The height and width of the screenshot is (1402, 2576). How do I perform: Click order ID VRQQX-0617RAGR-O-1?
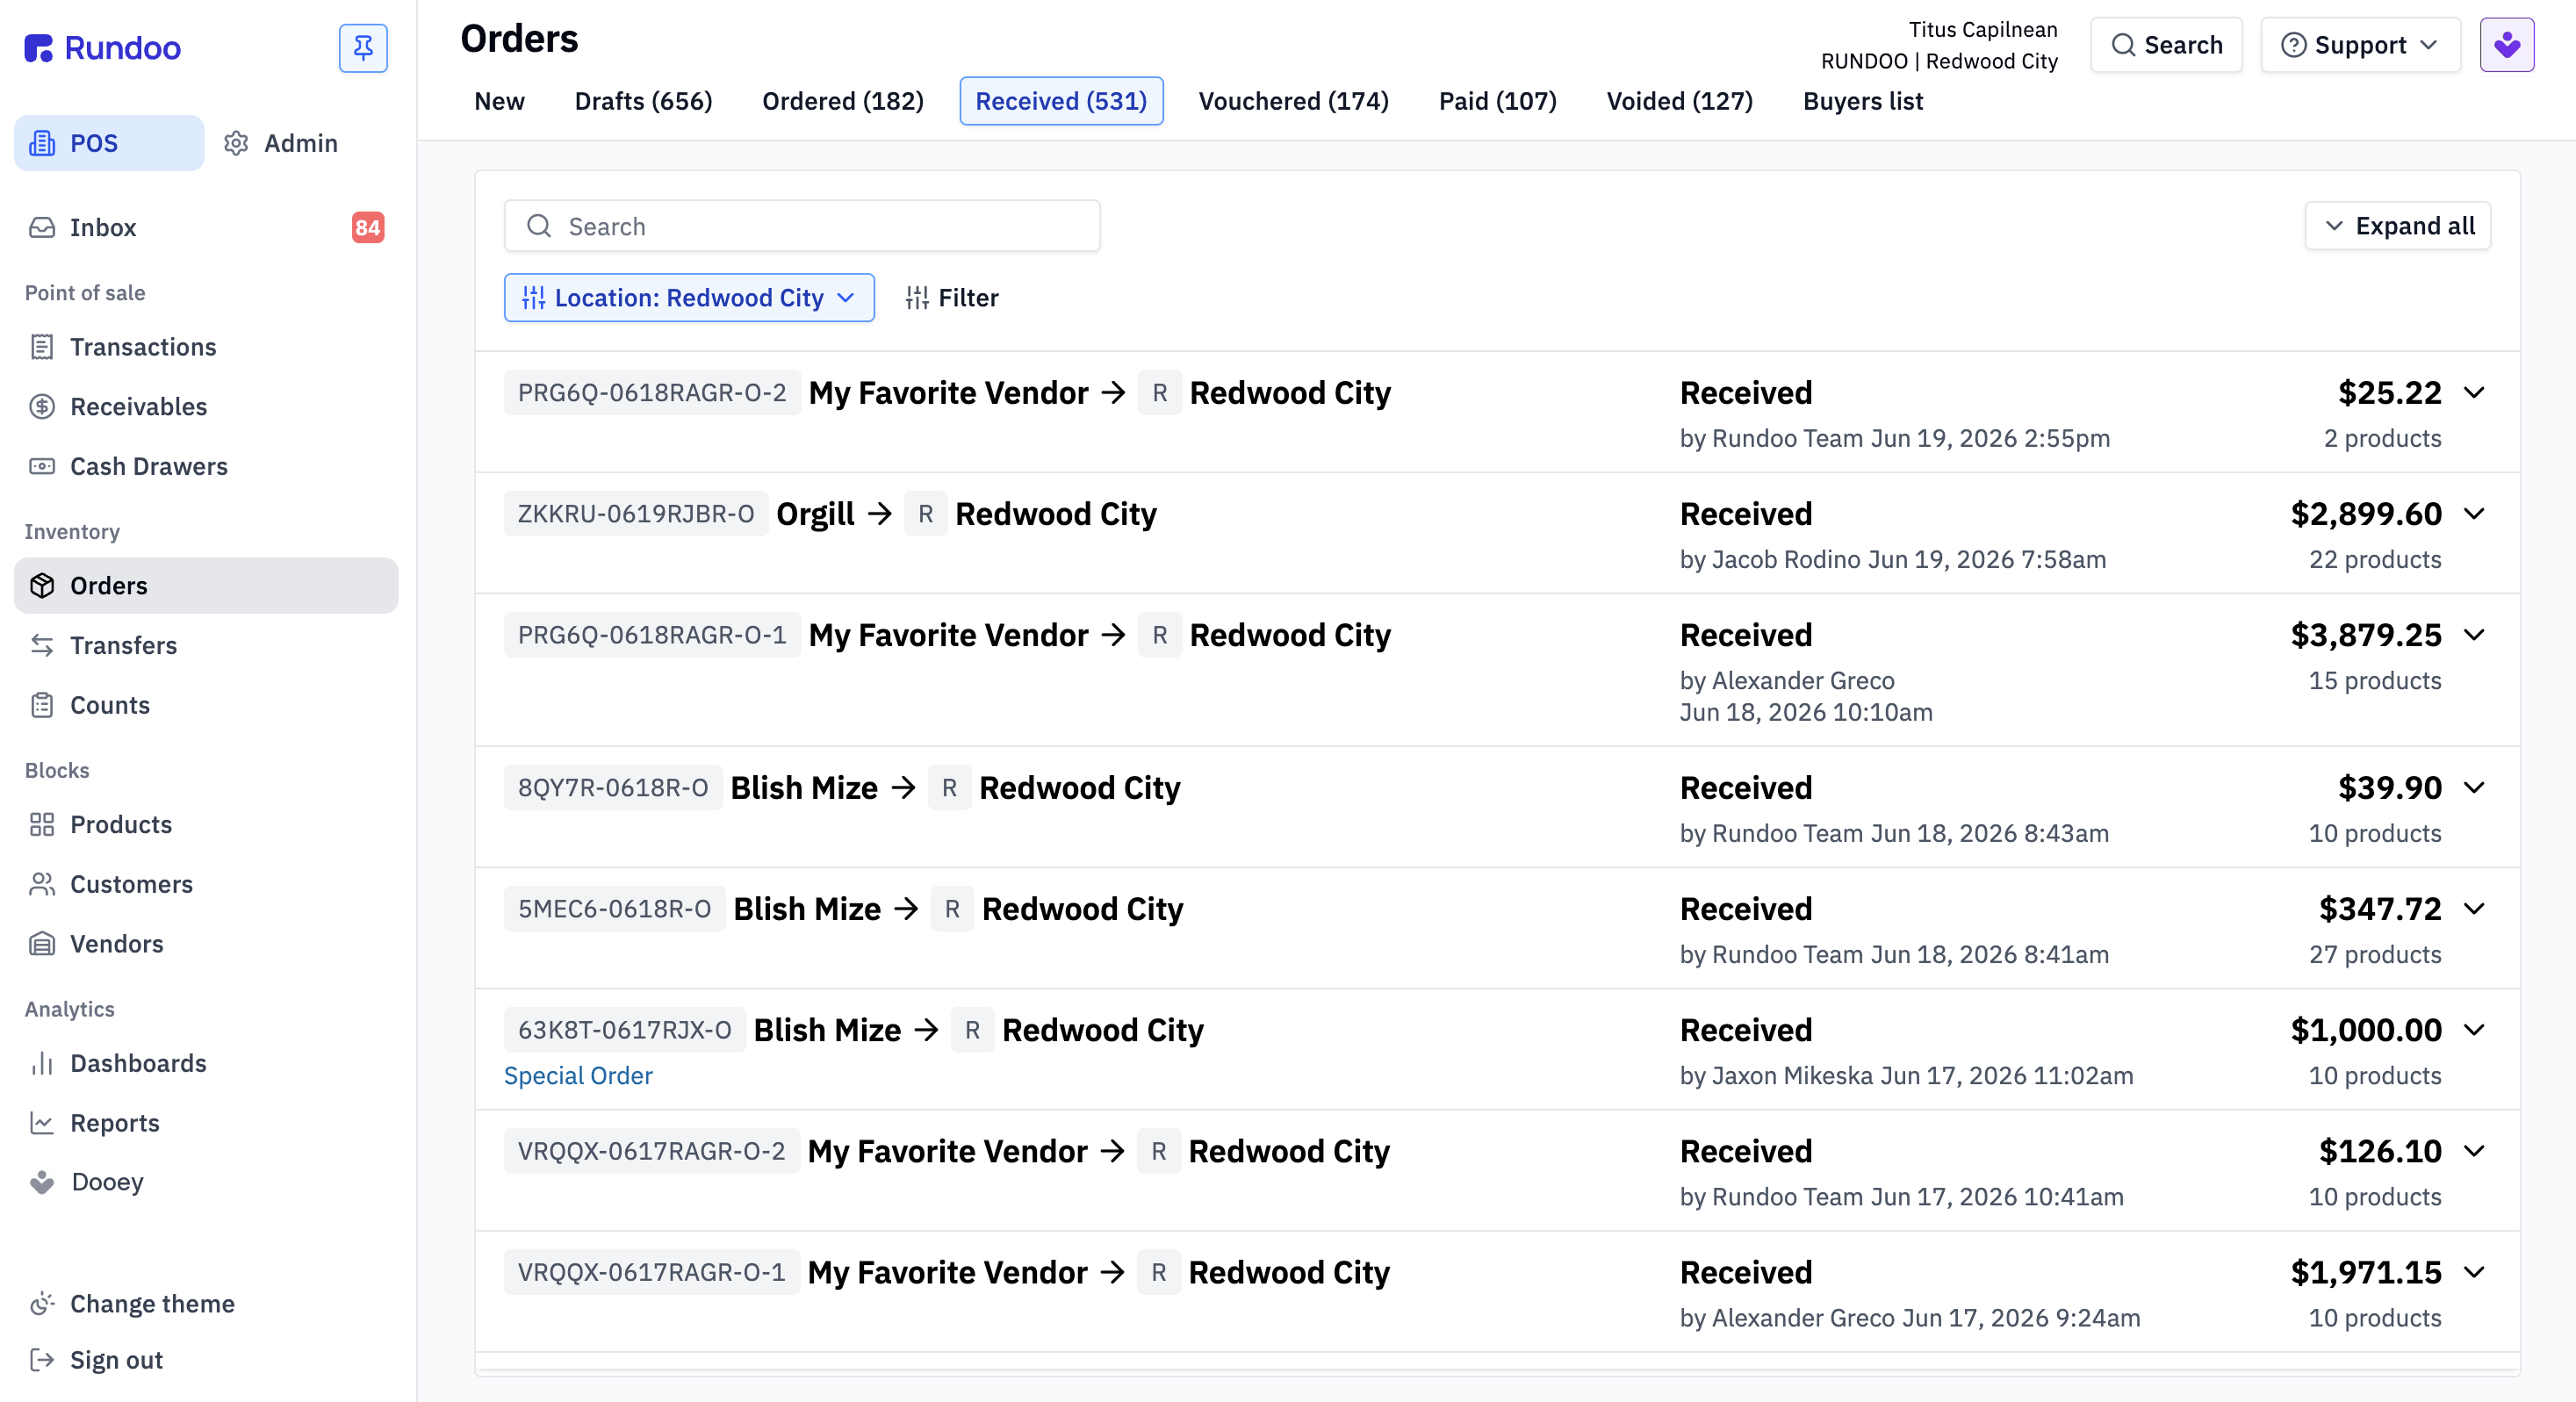(x=651, y=1272)
